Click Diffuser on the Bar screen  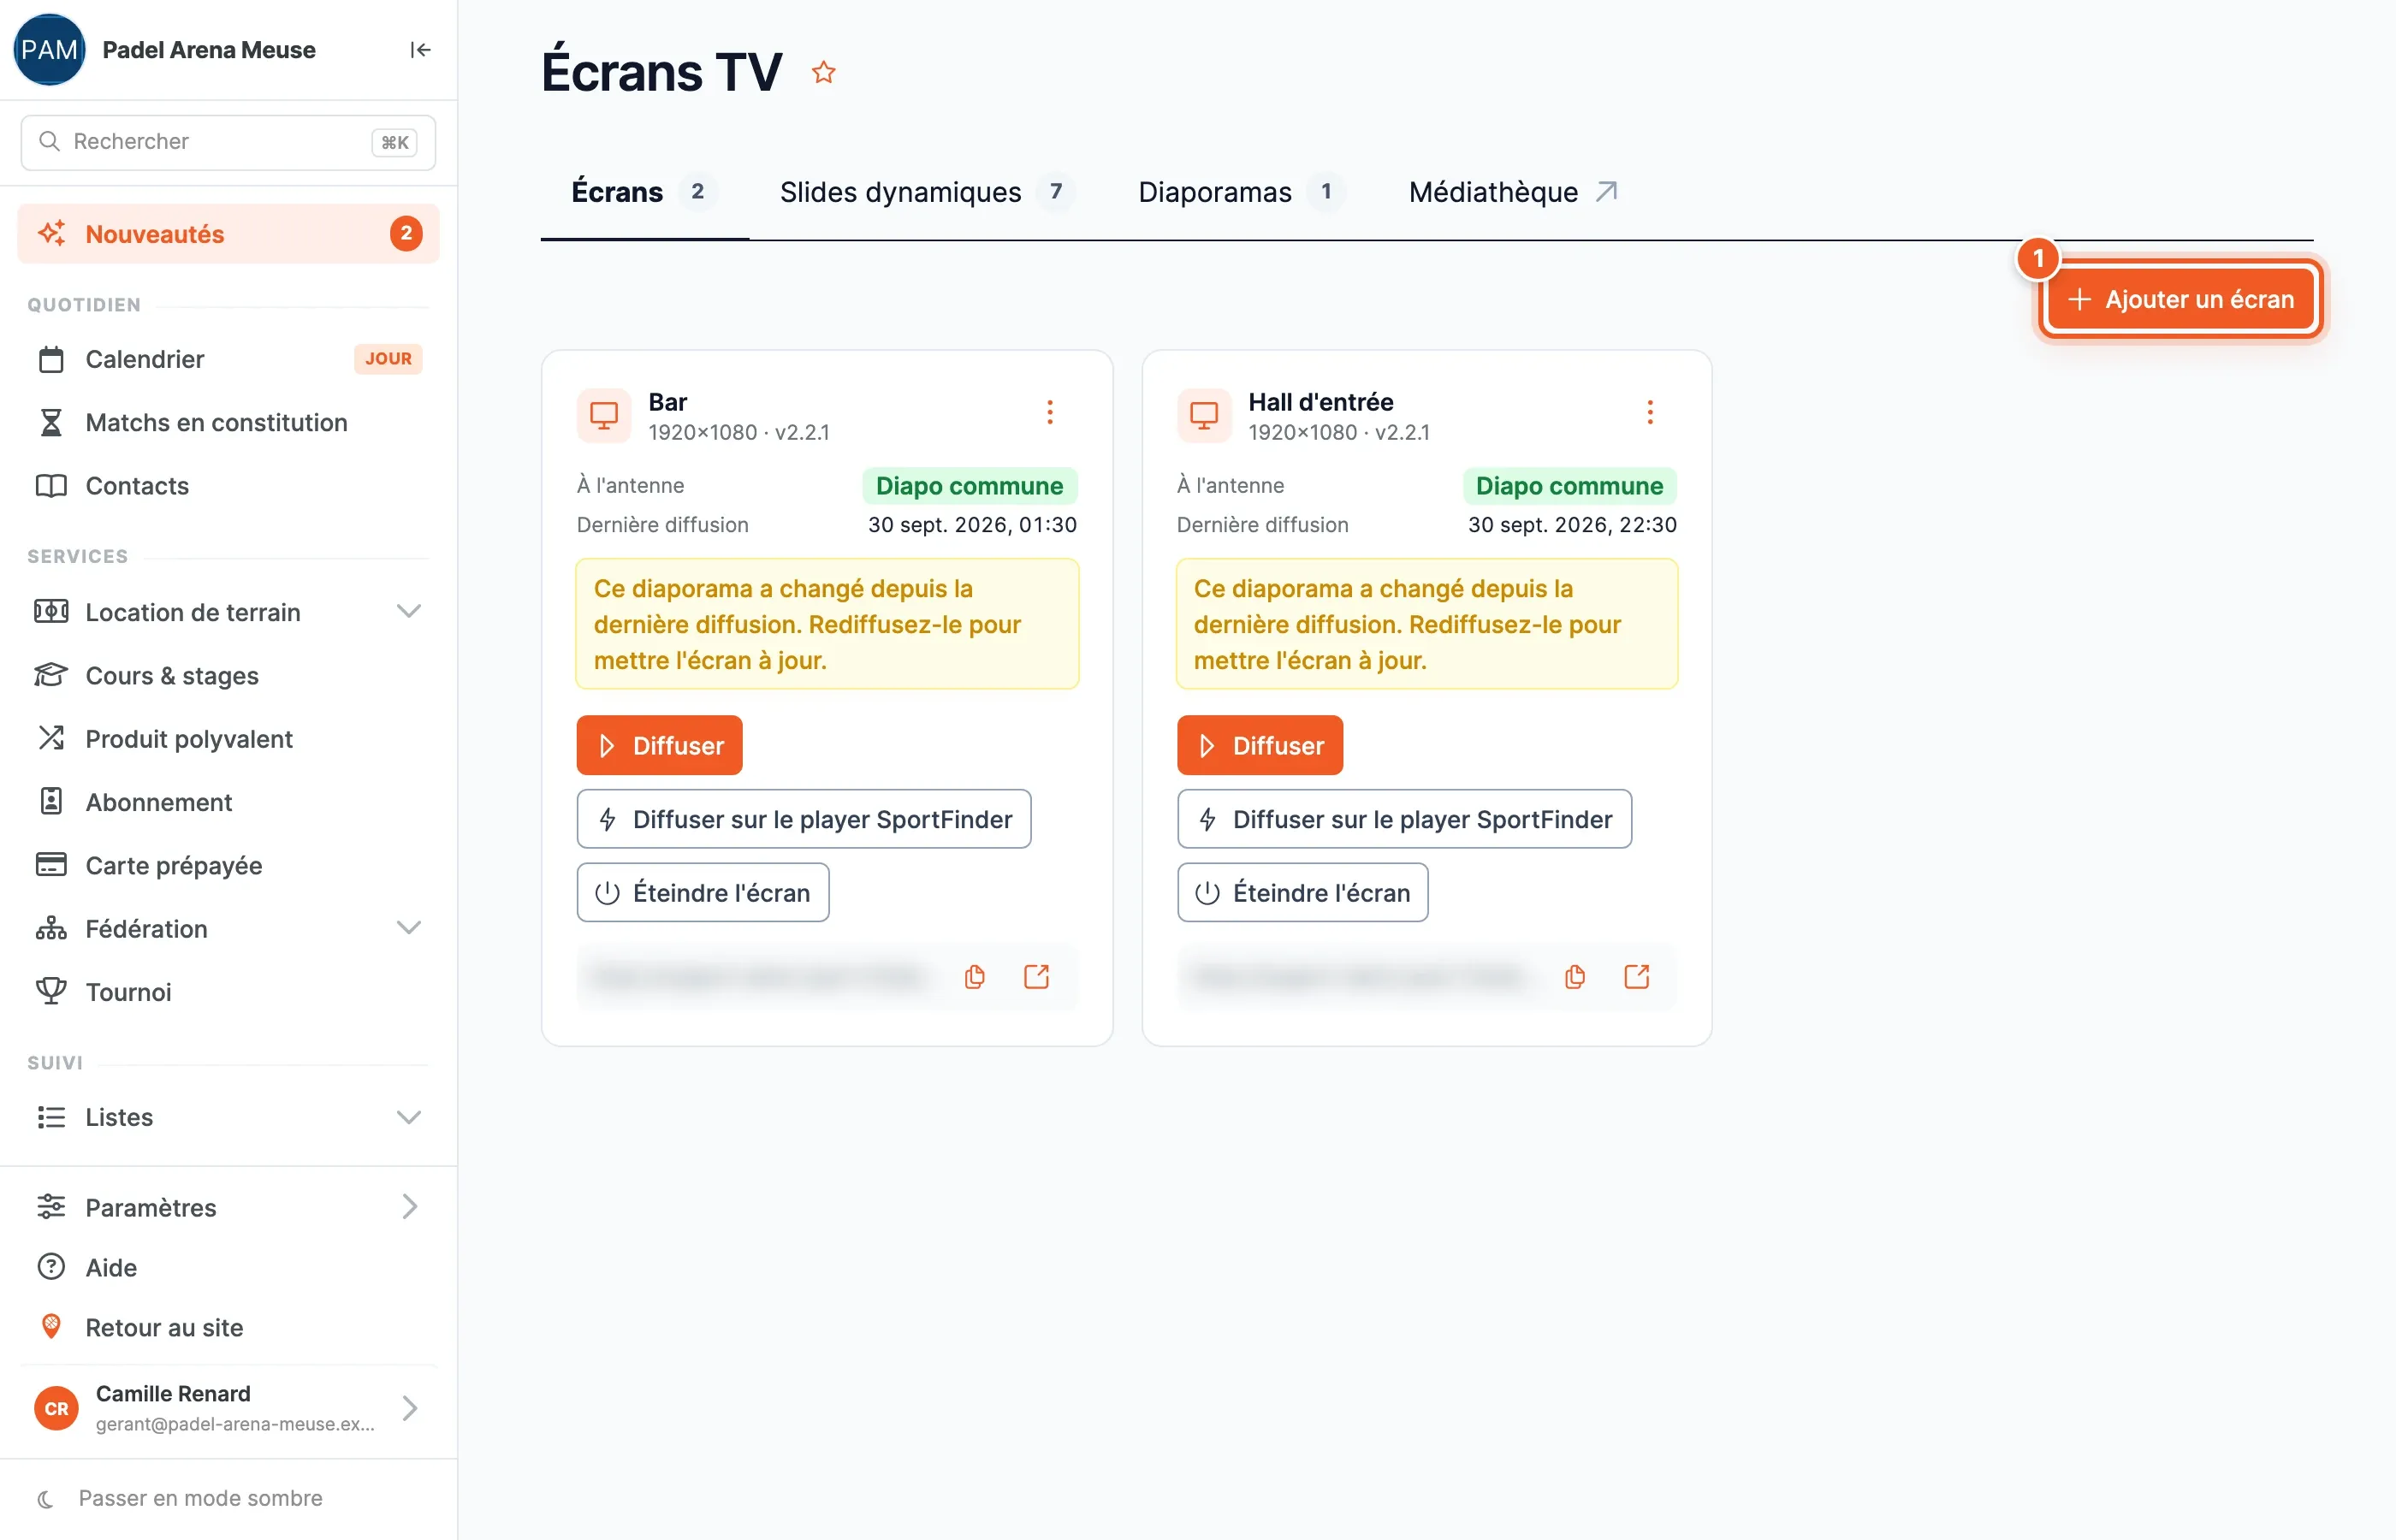659,745
